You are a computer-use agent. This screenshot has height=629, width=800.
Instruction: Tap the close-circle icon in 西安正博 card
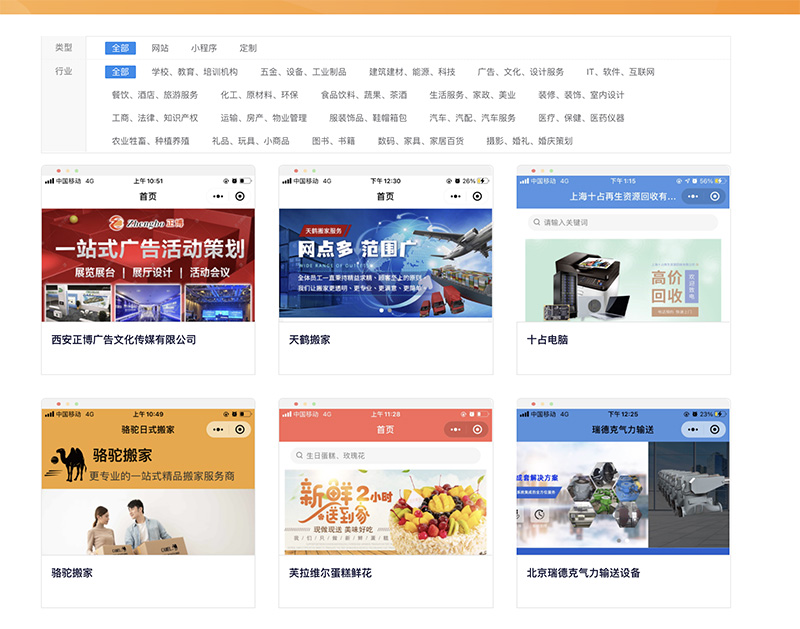coord(240,196)
